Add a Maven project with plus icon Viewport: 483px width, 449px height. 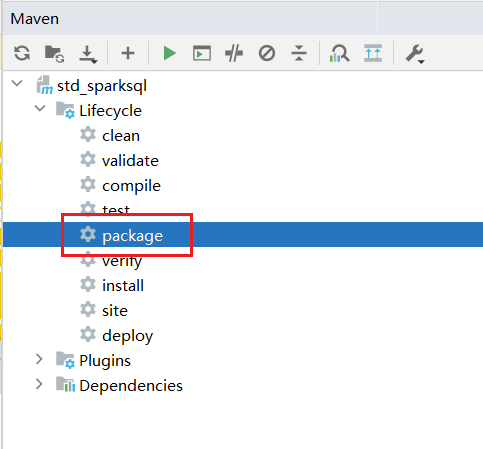pos(128,53)
